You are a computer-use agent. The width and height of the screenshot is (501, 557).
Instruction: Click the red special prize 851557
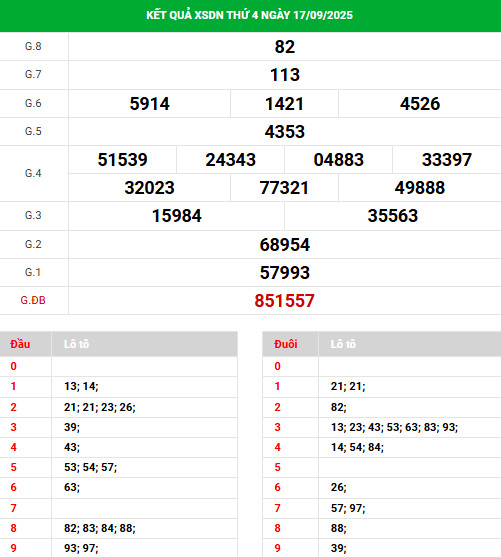(x=284, y=301)
